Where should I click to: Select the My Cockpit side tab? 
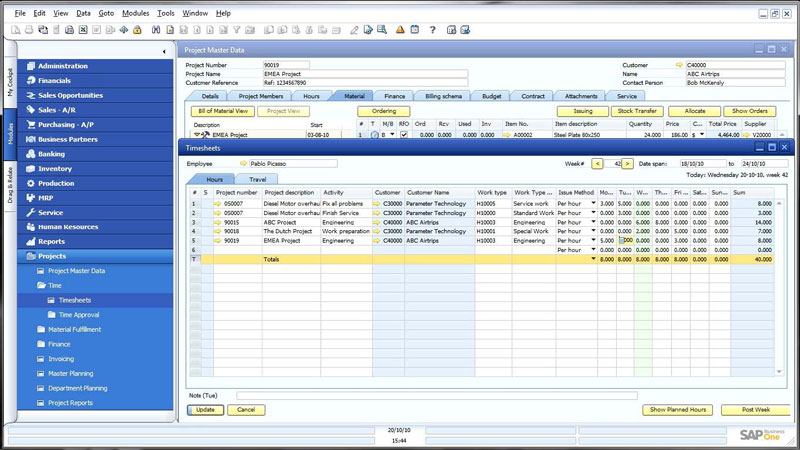coord(10,82)
